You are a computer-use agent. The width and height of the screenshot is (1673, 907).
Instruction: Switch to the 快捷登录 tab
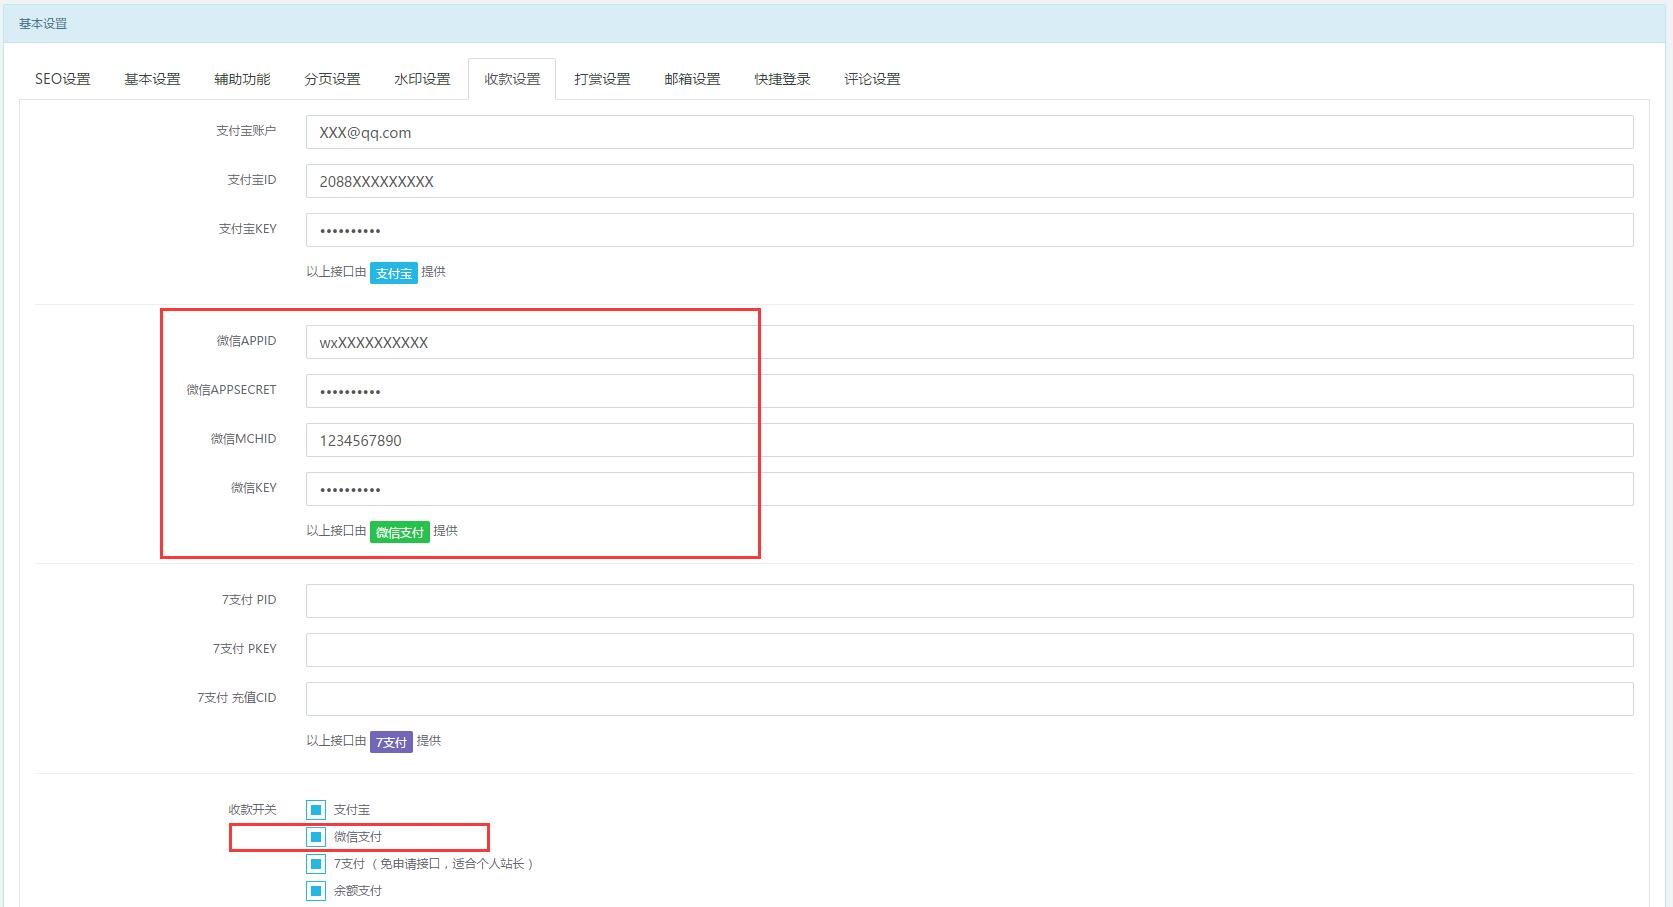point(782,79)
